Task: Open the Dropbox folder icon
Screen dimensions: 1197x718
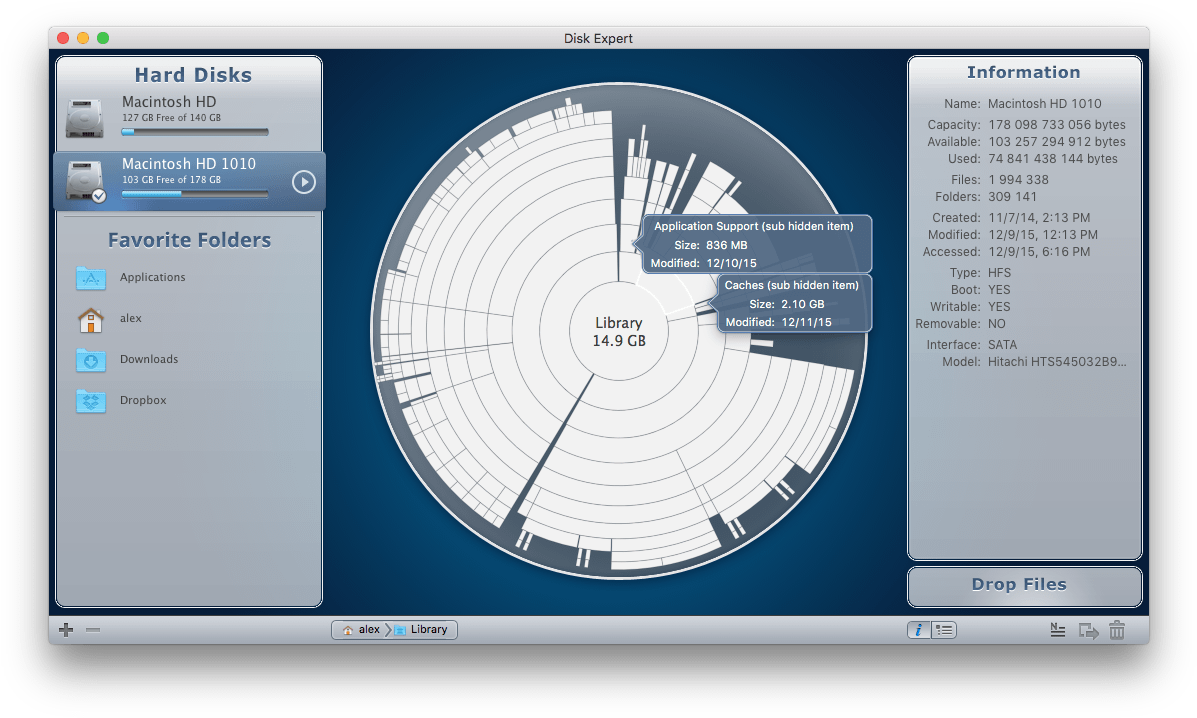Action: coord(91,401)
